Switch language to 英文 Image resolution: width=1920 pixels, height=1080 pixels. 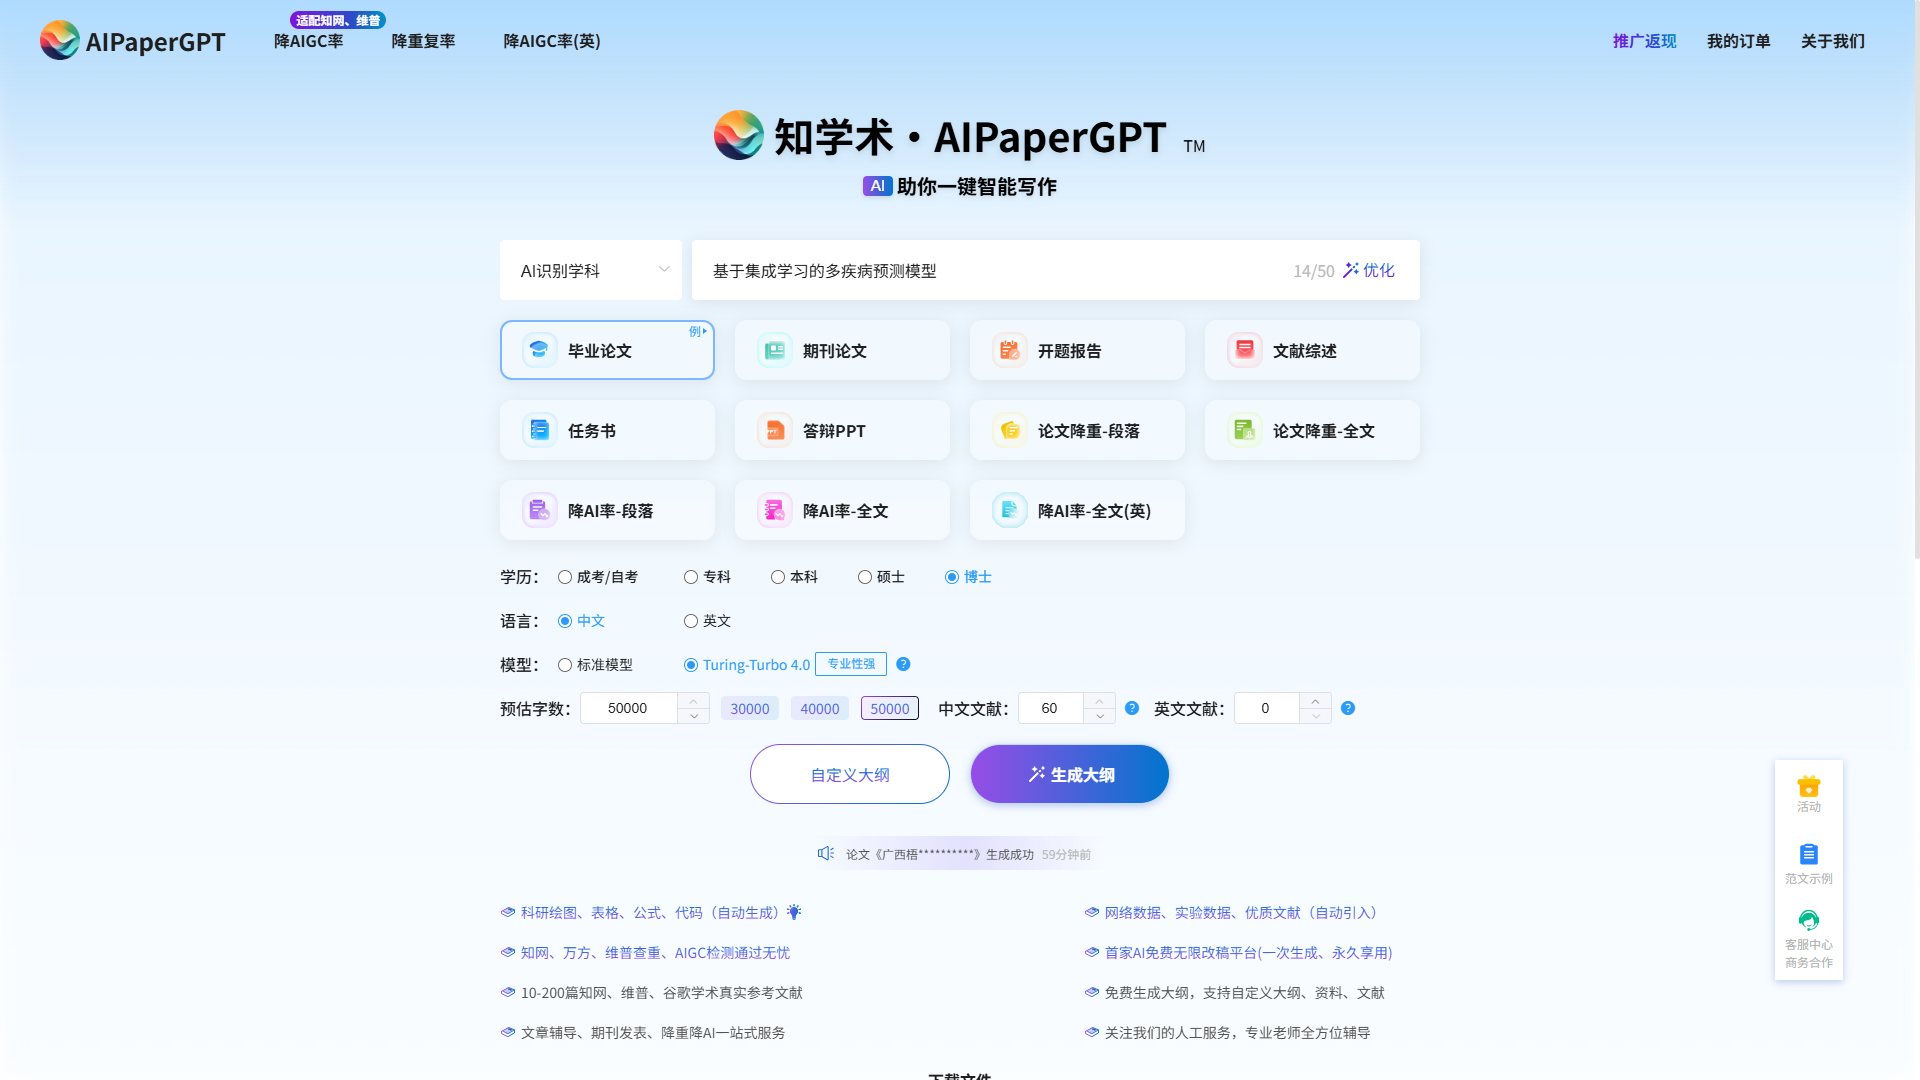tap(691, 621)
